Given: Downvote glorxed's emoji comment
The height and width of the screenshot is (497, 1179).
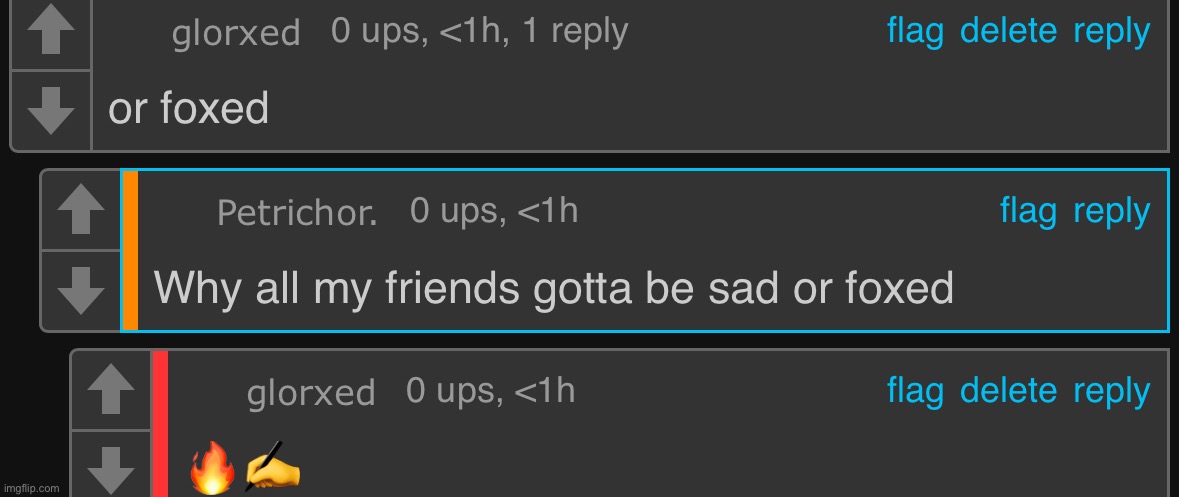Looking at the screenshot, I should [x=111, y=466].
